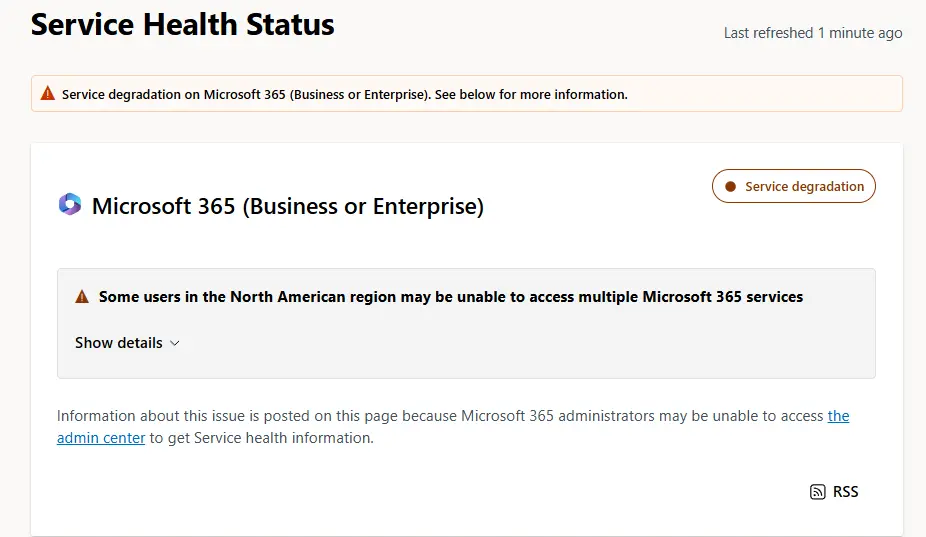Click "See below for more information" in banner
Image resolution: width=926 pixels, height=537 pixels.
pyautogui.click(x=531, y=95)
